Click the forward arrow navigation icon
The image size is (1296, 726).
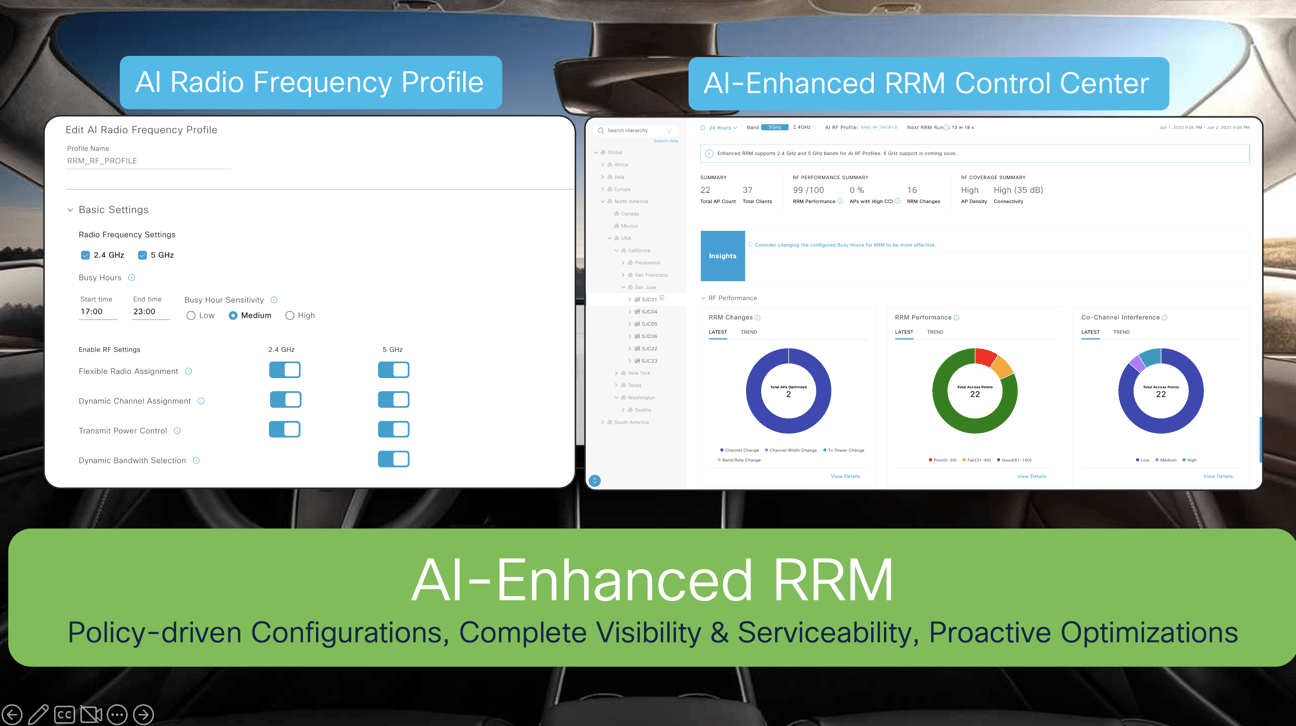click(143, 714)
